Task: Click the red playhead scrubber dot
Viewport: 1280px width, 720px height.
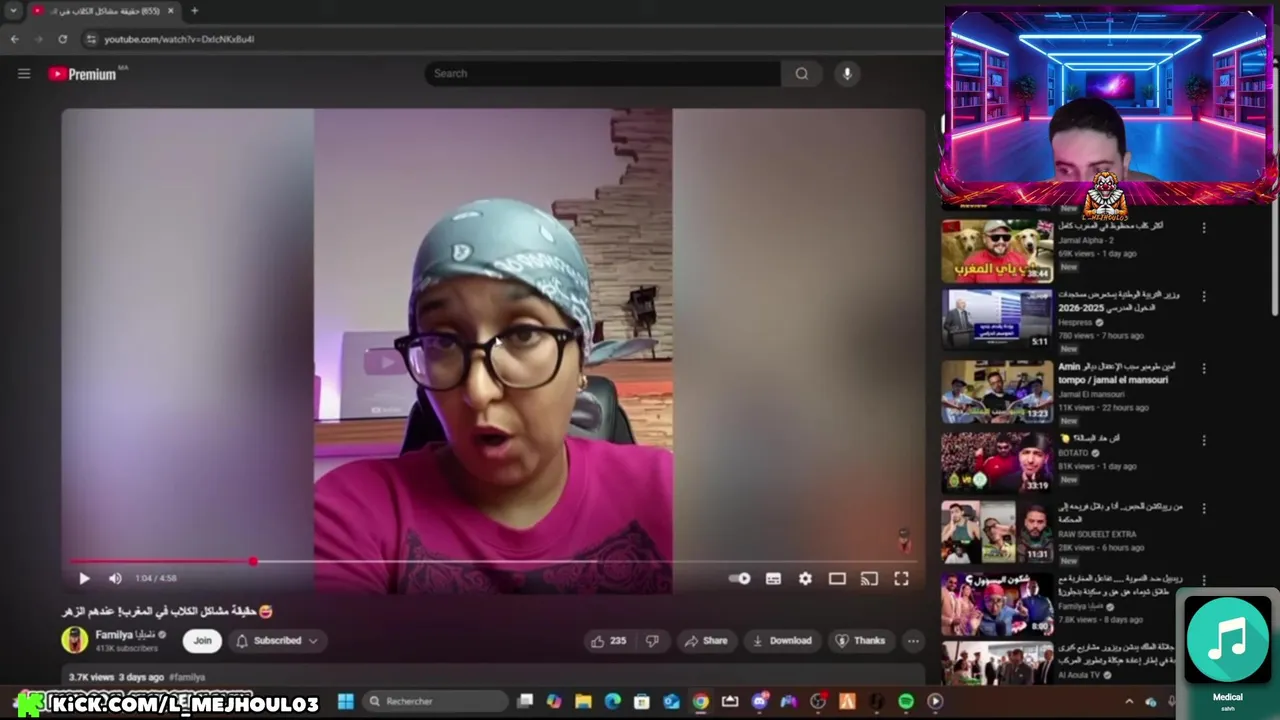Action: [254, 562]
